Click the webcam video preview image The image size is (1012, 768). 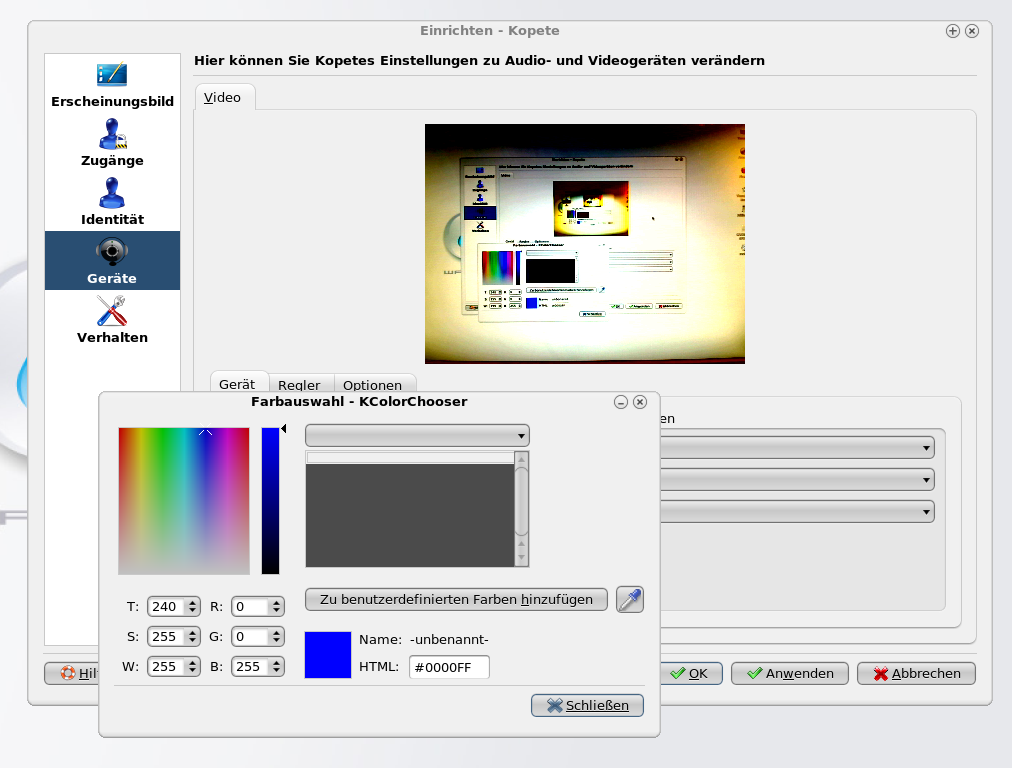coord(585,244)
